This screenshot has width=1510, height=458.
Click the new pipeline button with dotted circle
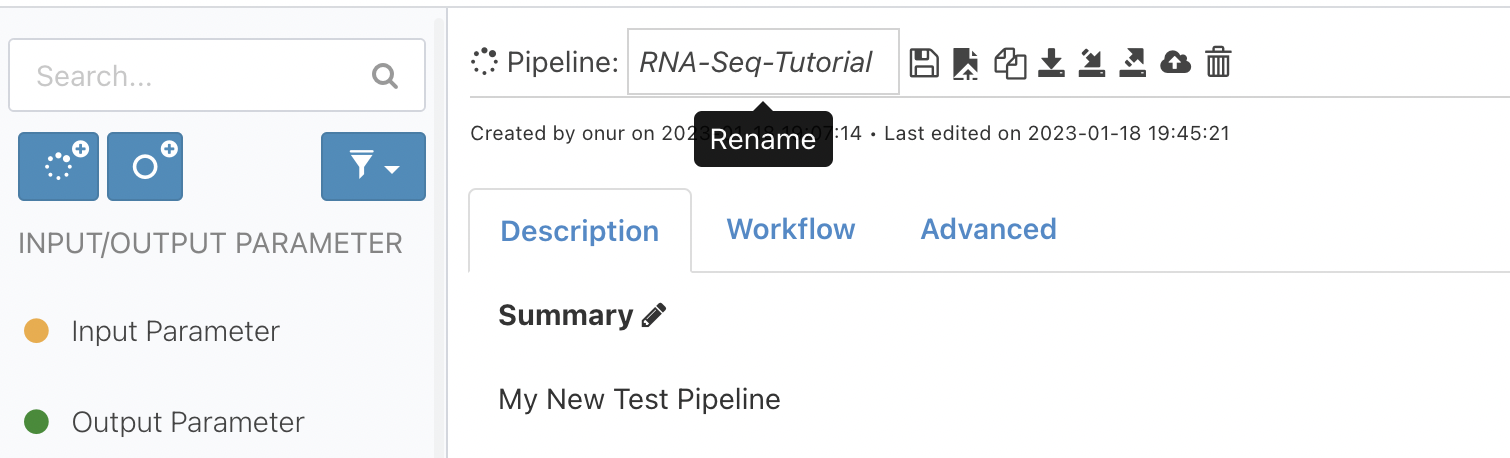(x=58, y=166)
